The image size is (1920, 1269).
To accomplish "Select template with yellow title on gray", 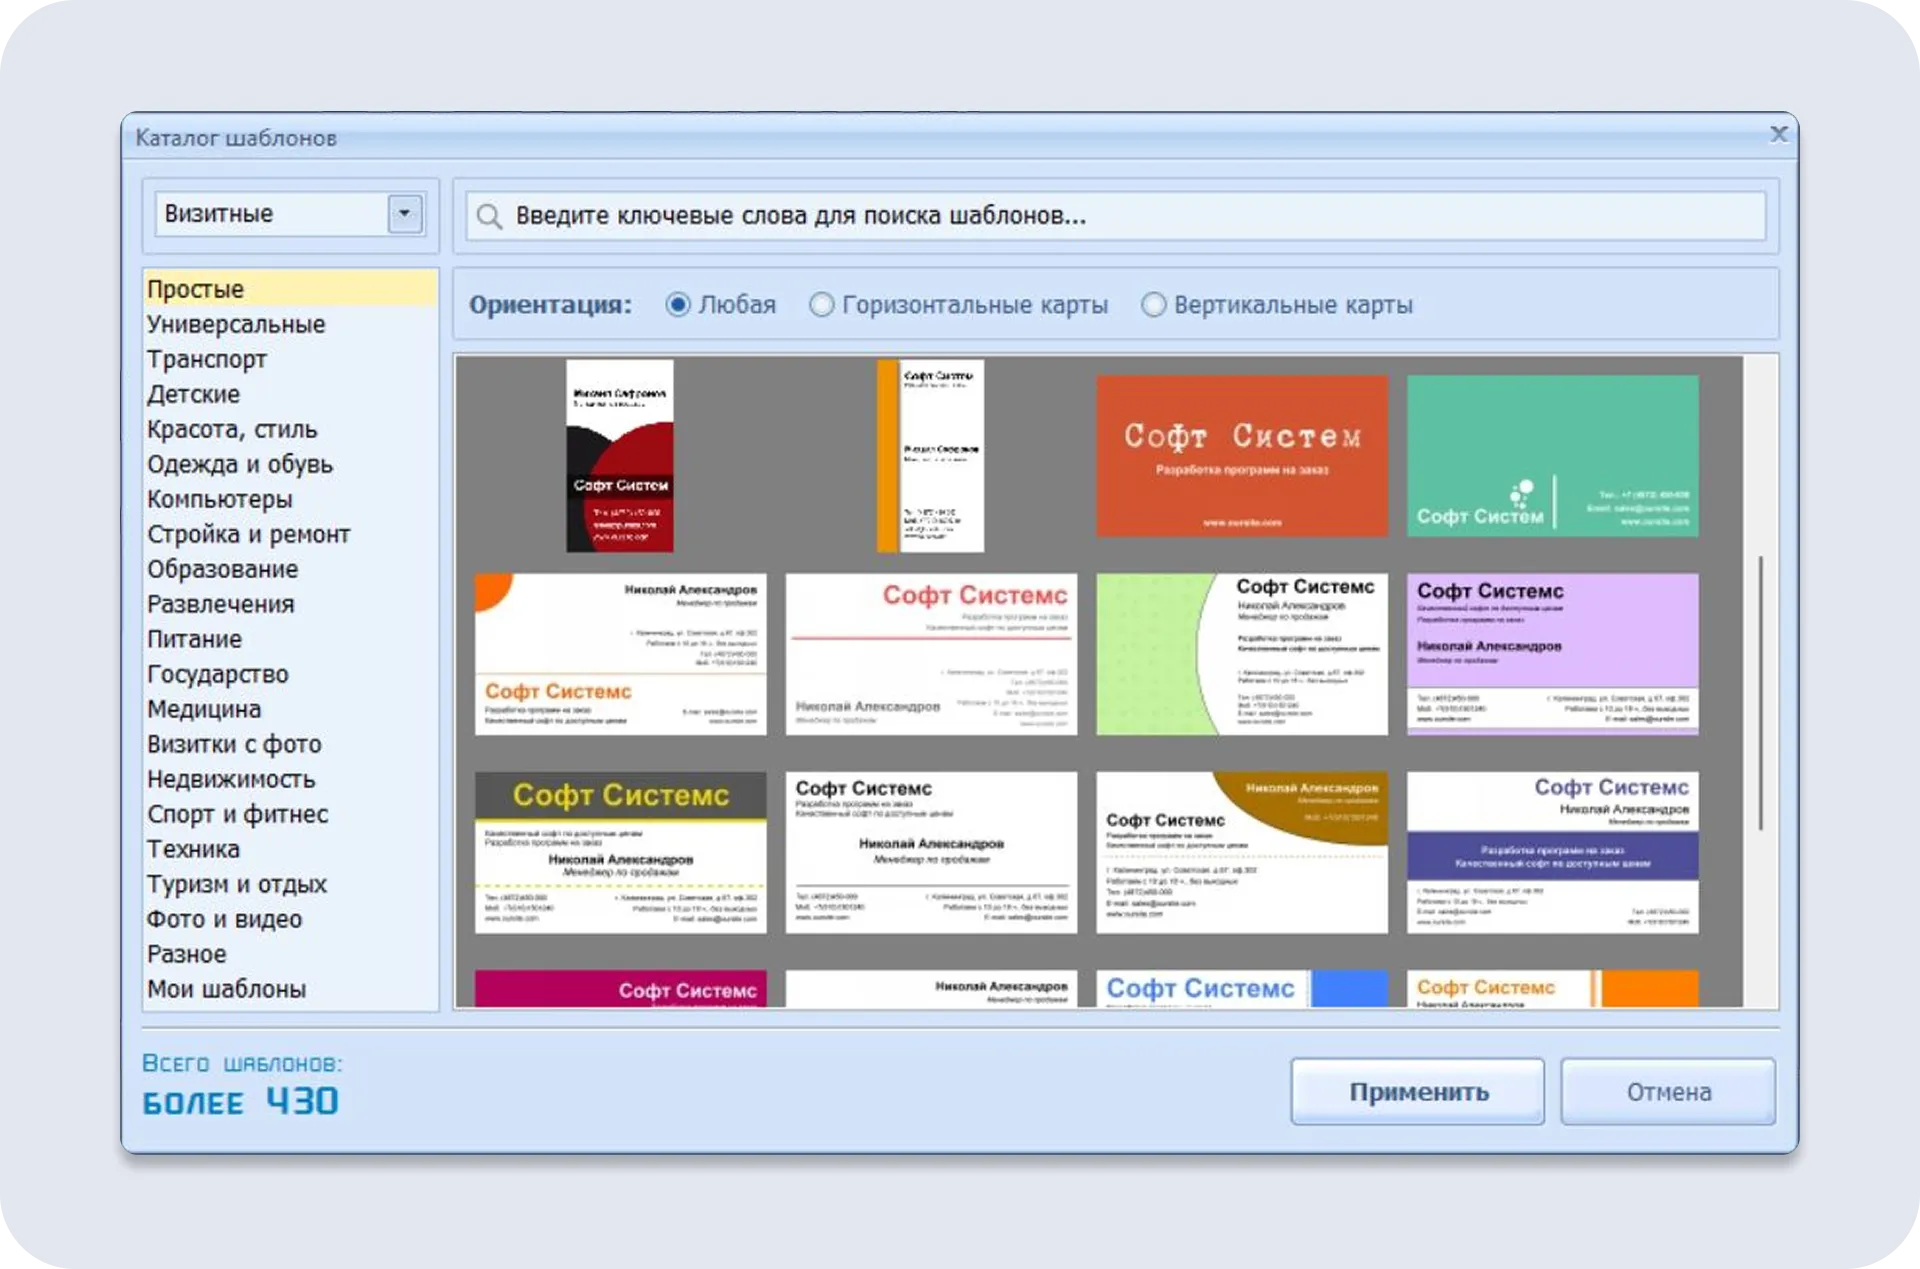I will coord(620,852).
